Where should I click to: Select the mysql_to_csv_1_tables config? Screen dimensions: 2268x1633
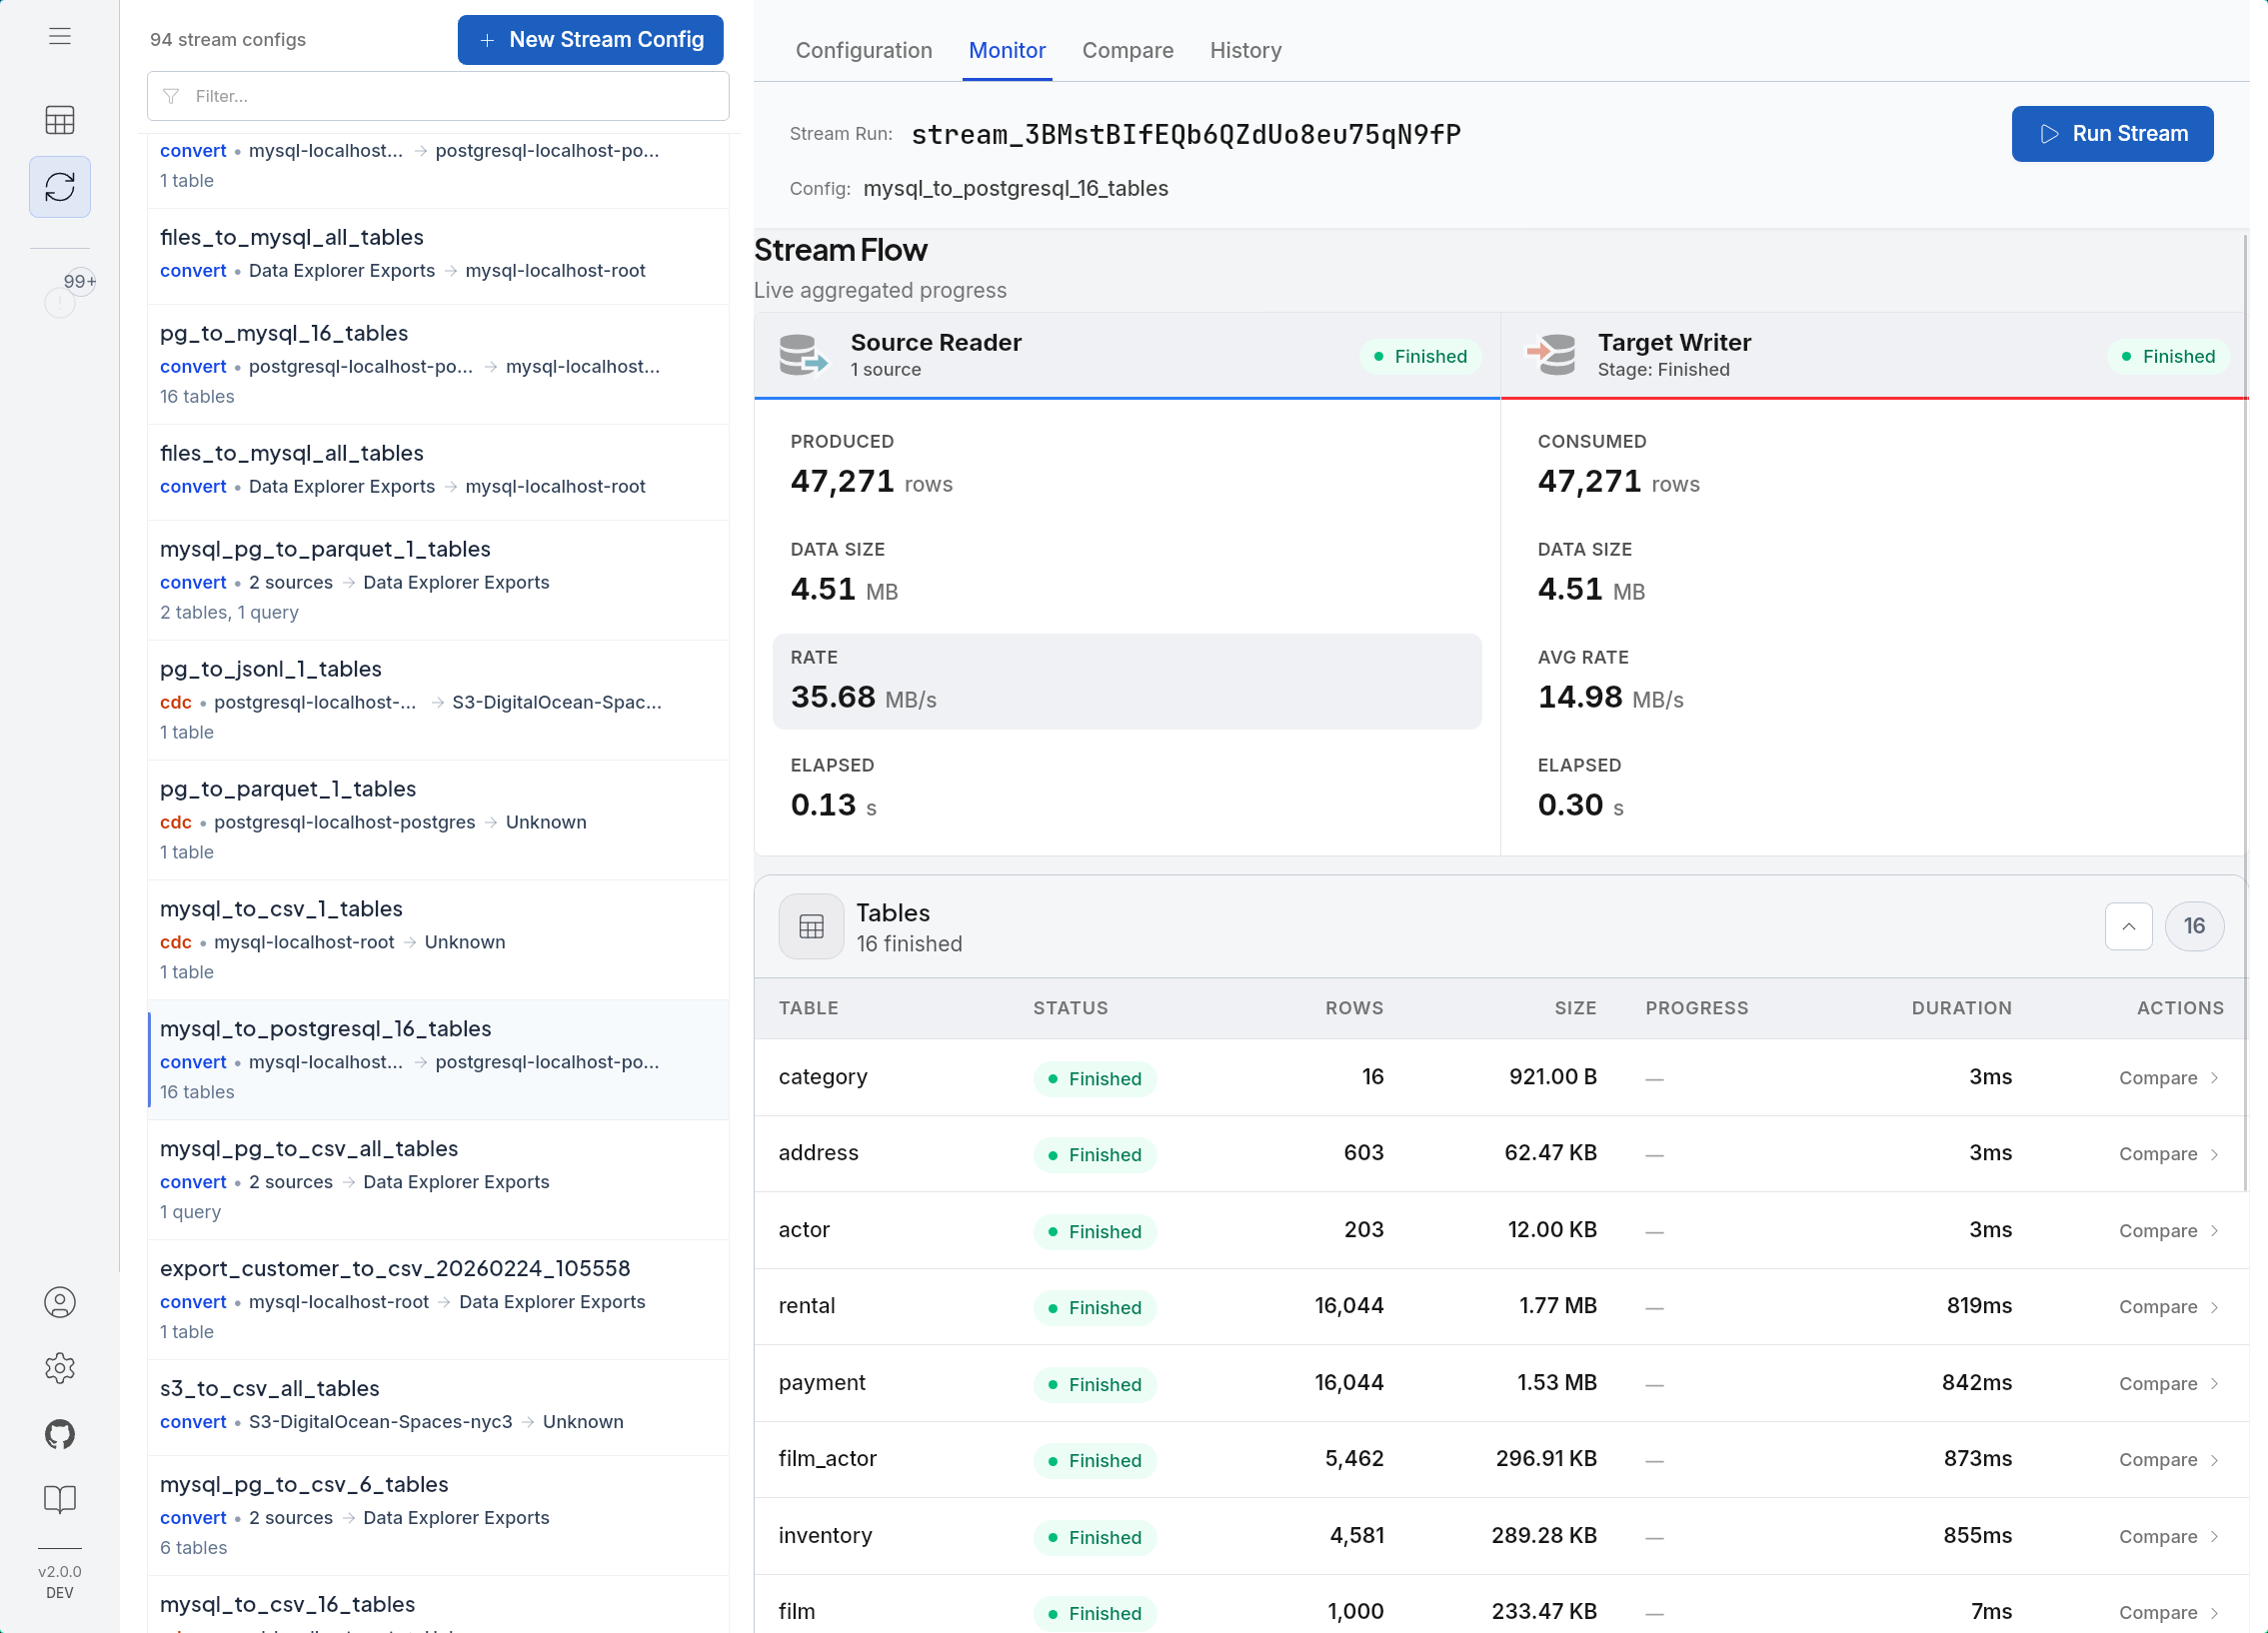(x=438, y=940)
